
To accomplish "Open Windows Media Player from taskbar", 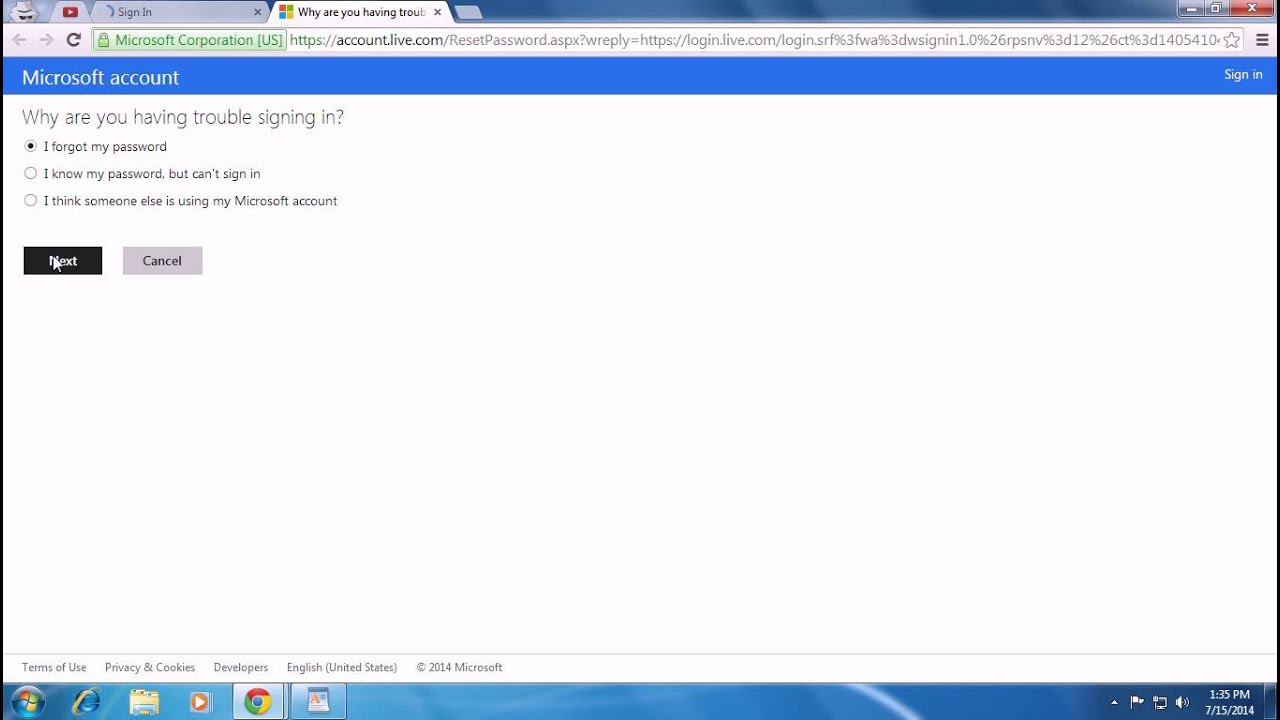I will pyautogui.click(x=201, y=702).
